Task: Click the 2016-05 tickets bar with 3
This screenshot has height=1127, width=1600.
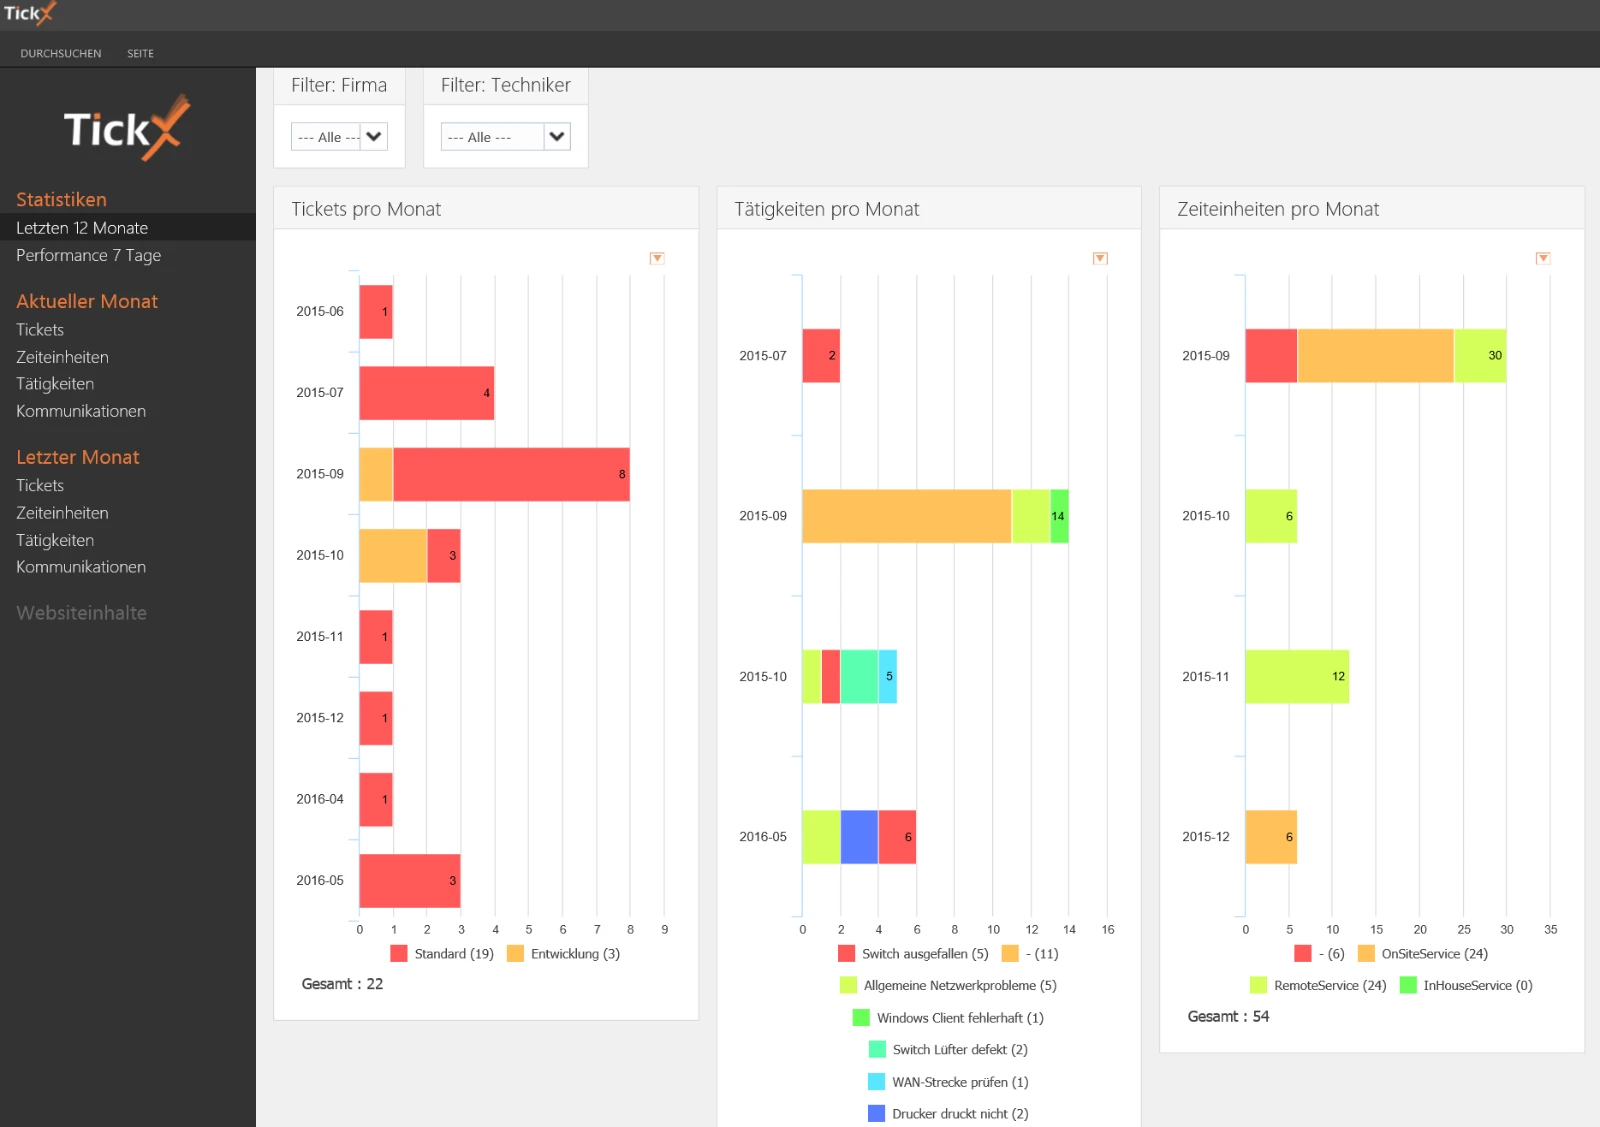Action: click(410, 881)
